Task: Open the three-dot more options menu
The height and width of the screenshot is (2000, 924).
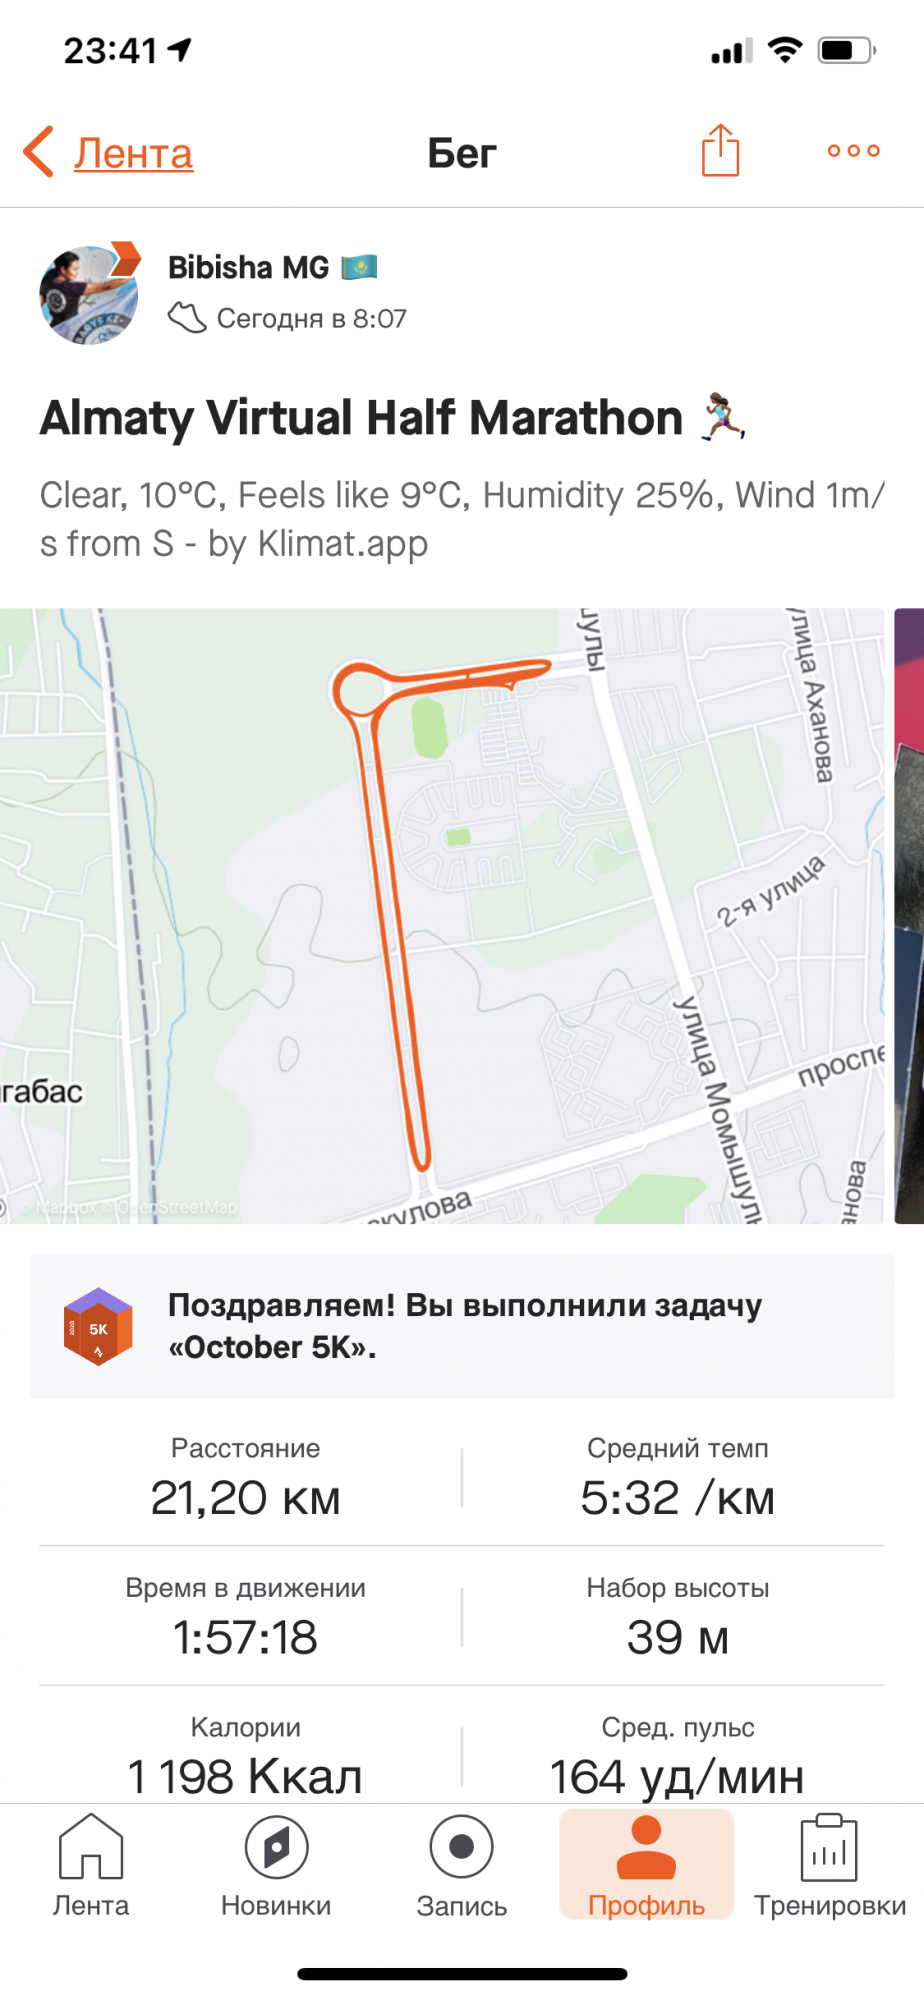Action: (853, 151)
